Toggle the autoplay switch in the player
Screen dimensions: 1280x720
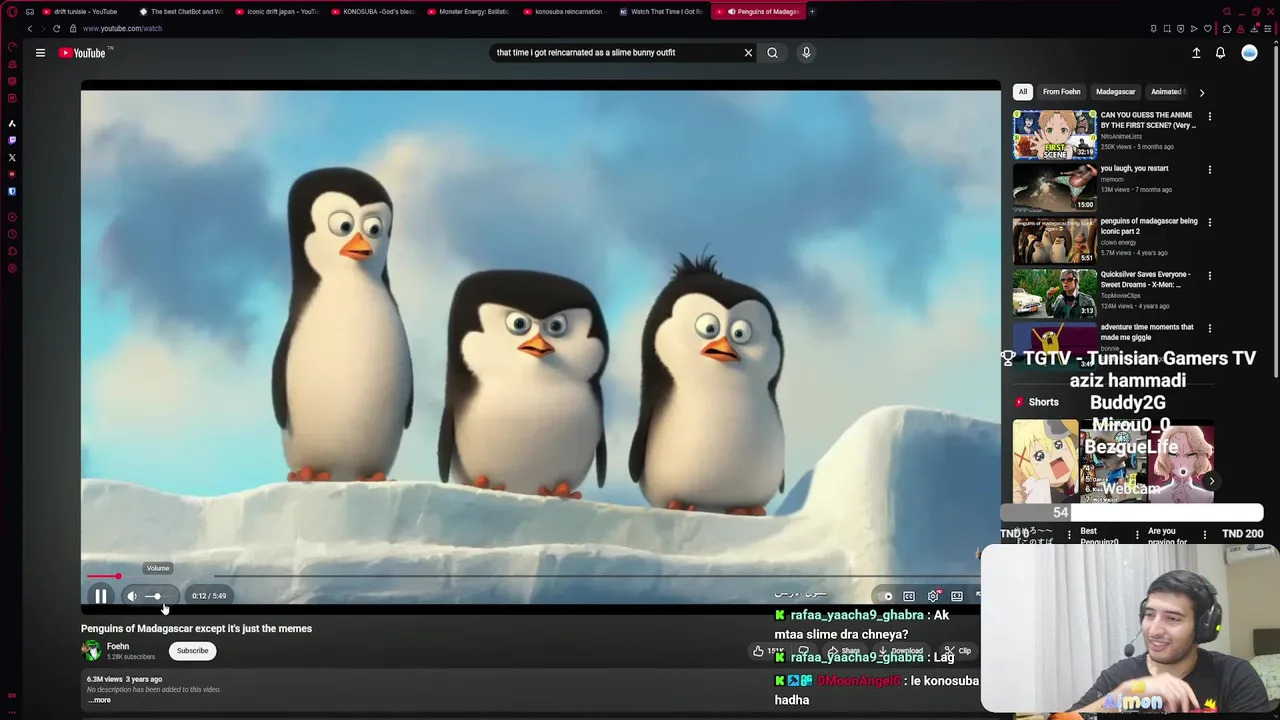885,596
